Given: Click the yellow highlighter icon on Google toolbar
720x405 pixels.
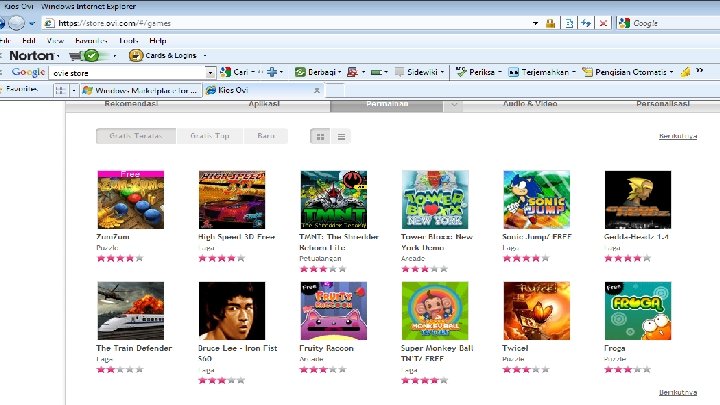Looking at the screenshot, I should pyautogui.click(x=685, y=72).
